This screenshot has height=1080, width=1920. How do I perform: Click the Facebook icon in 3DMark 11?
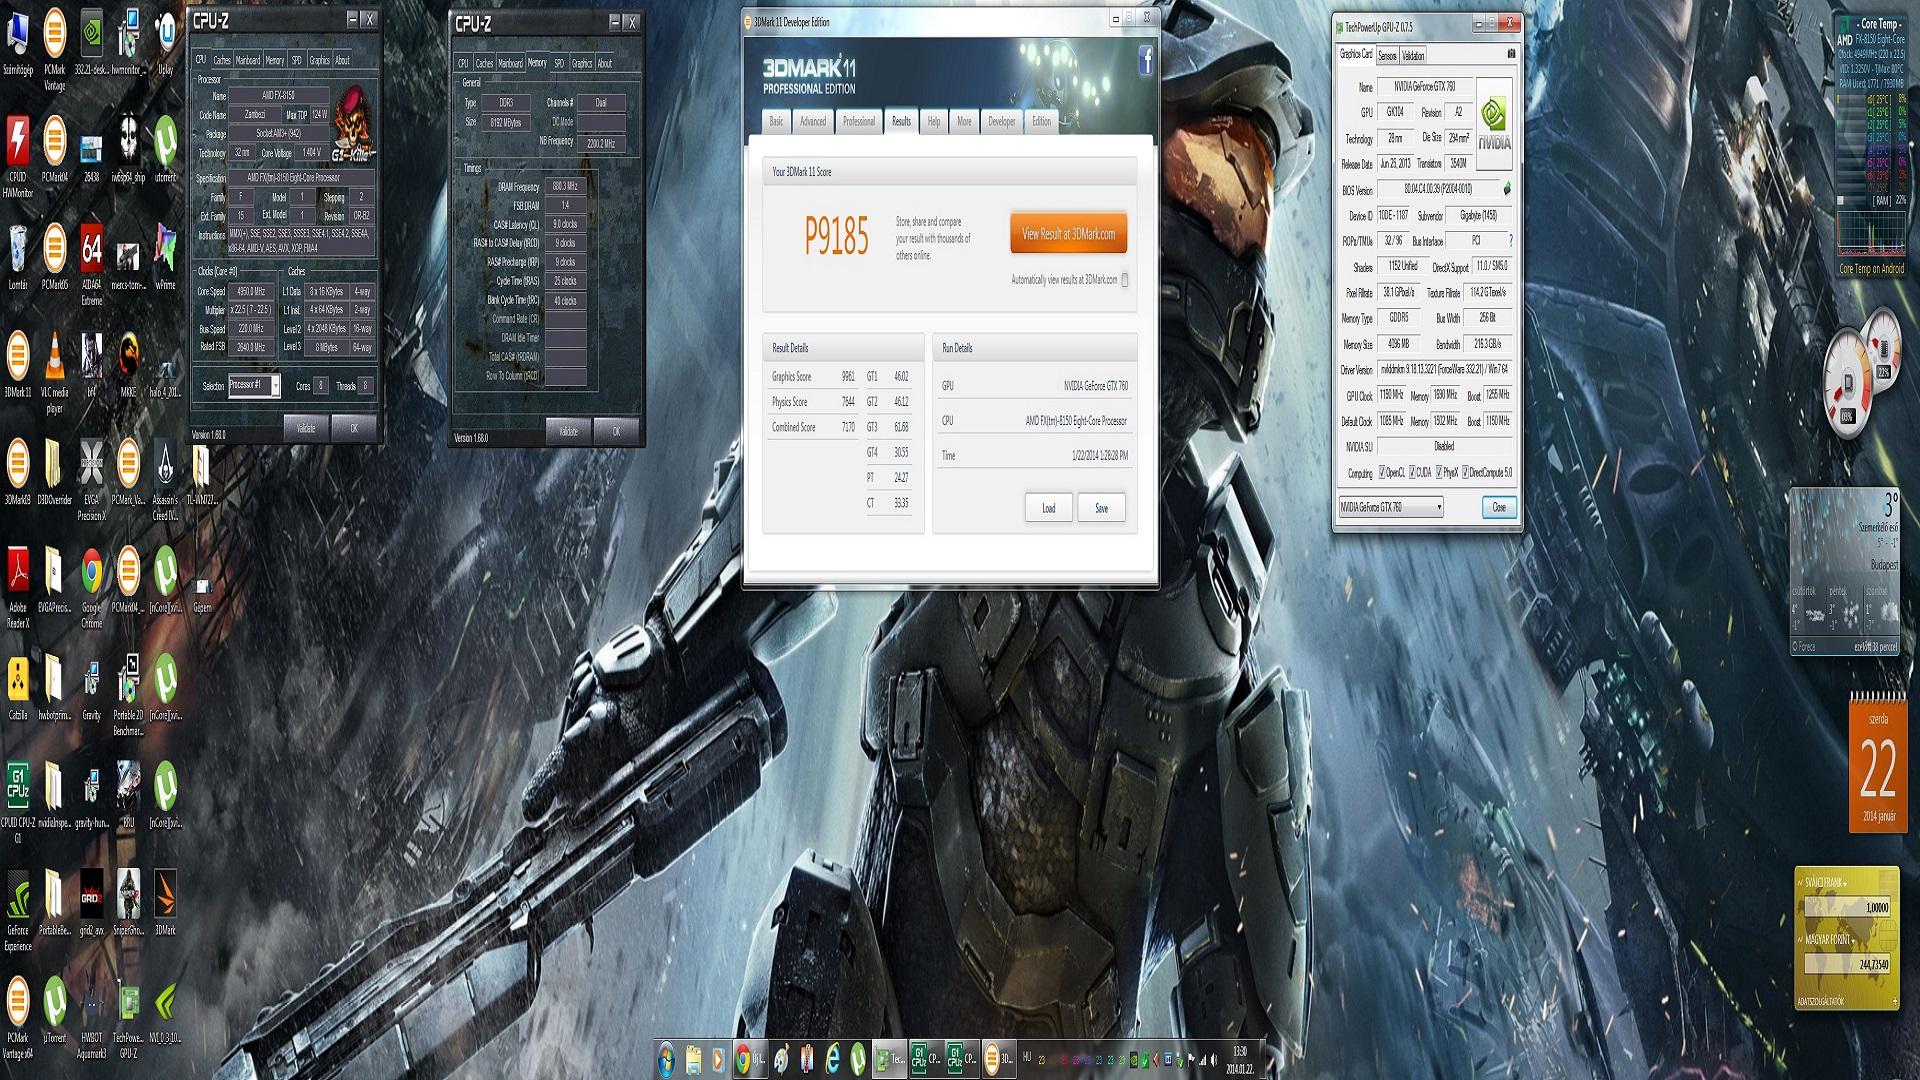pyautogui.click(x=1146, y=61)
